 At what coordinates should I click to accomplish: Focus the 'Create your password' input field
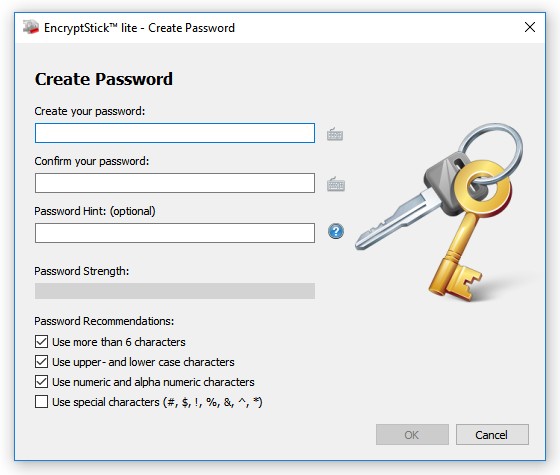coord(175,133)
